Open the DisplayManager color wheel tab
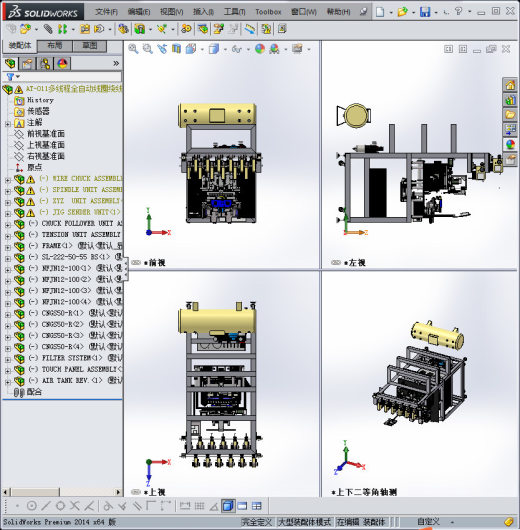The width and height of the screenshot is (520, 530). (x=63, y=64)
